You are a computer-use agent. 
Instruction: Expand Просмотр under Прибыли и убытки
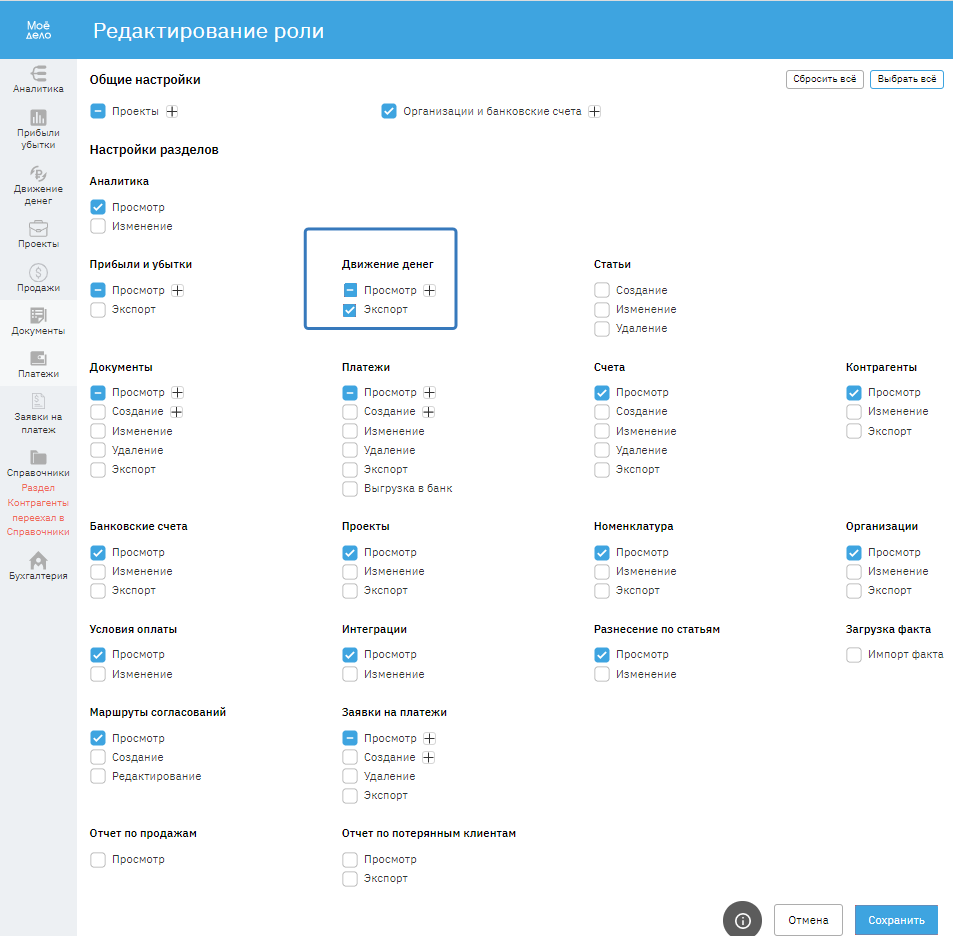(177, 291)
